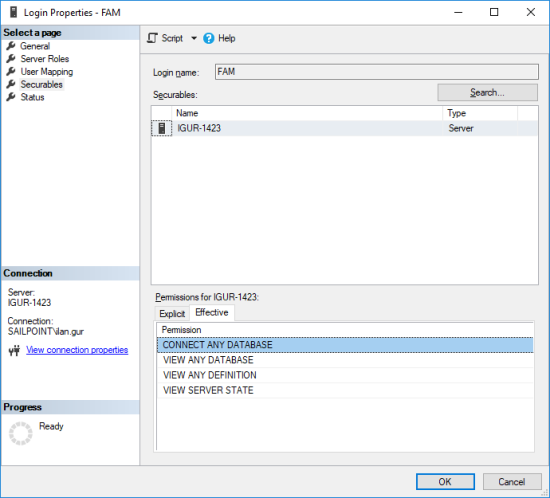Click the blue Help question mark icon
The width and height of the screenshot is (550, 498).
tap(208, 38)
